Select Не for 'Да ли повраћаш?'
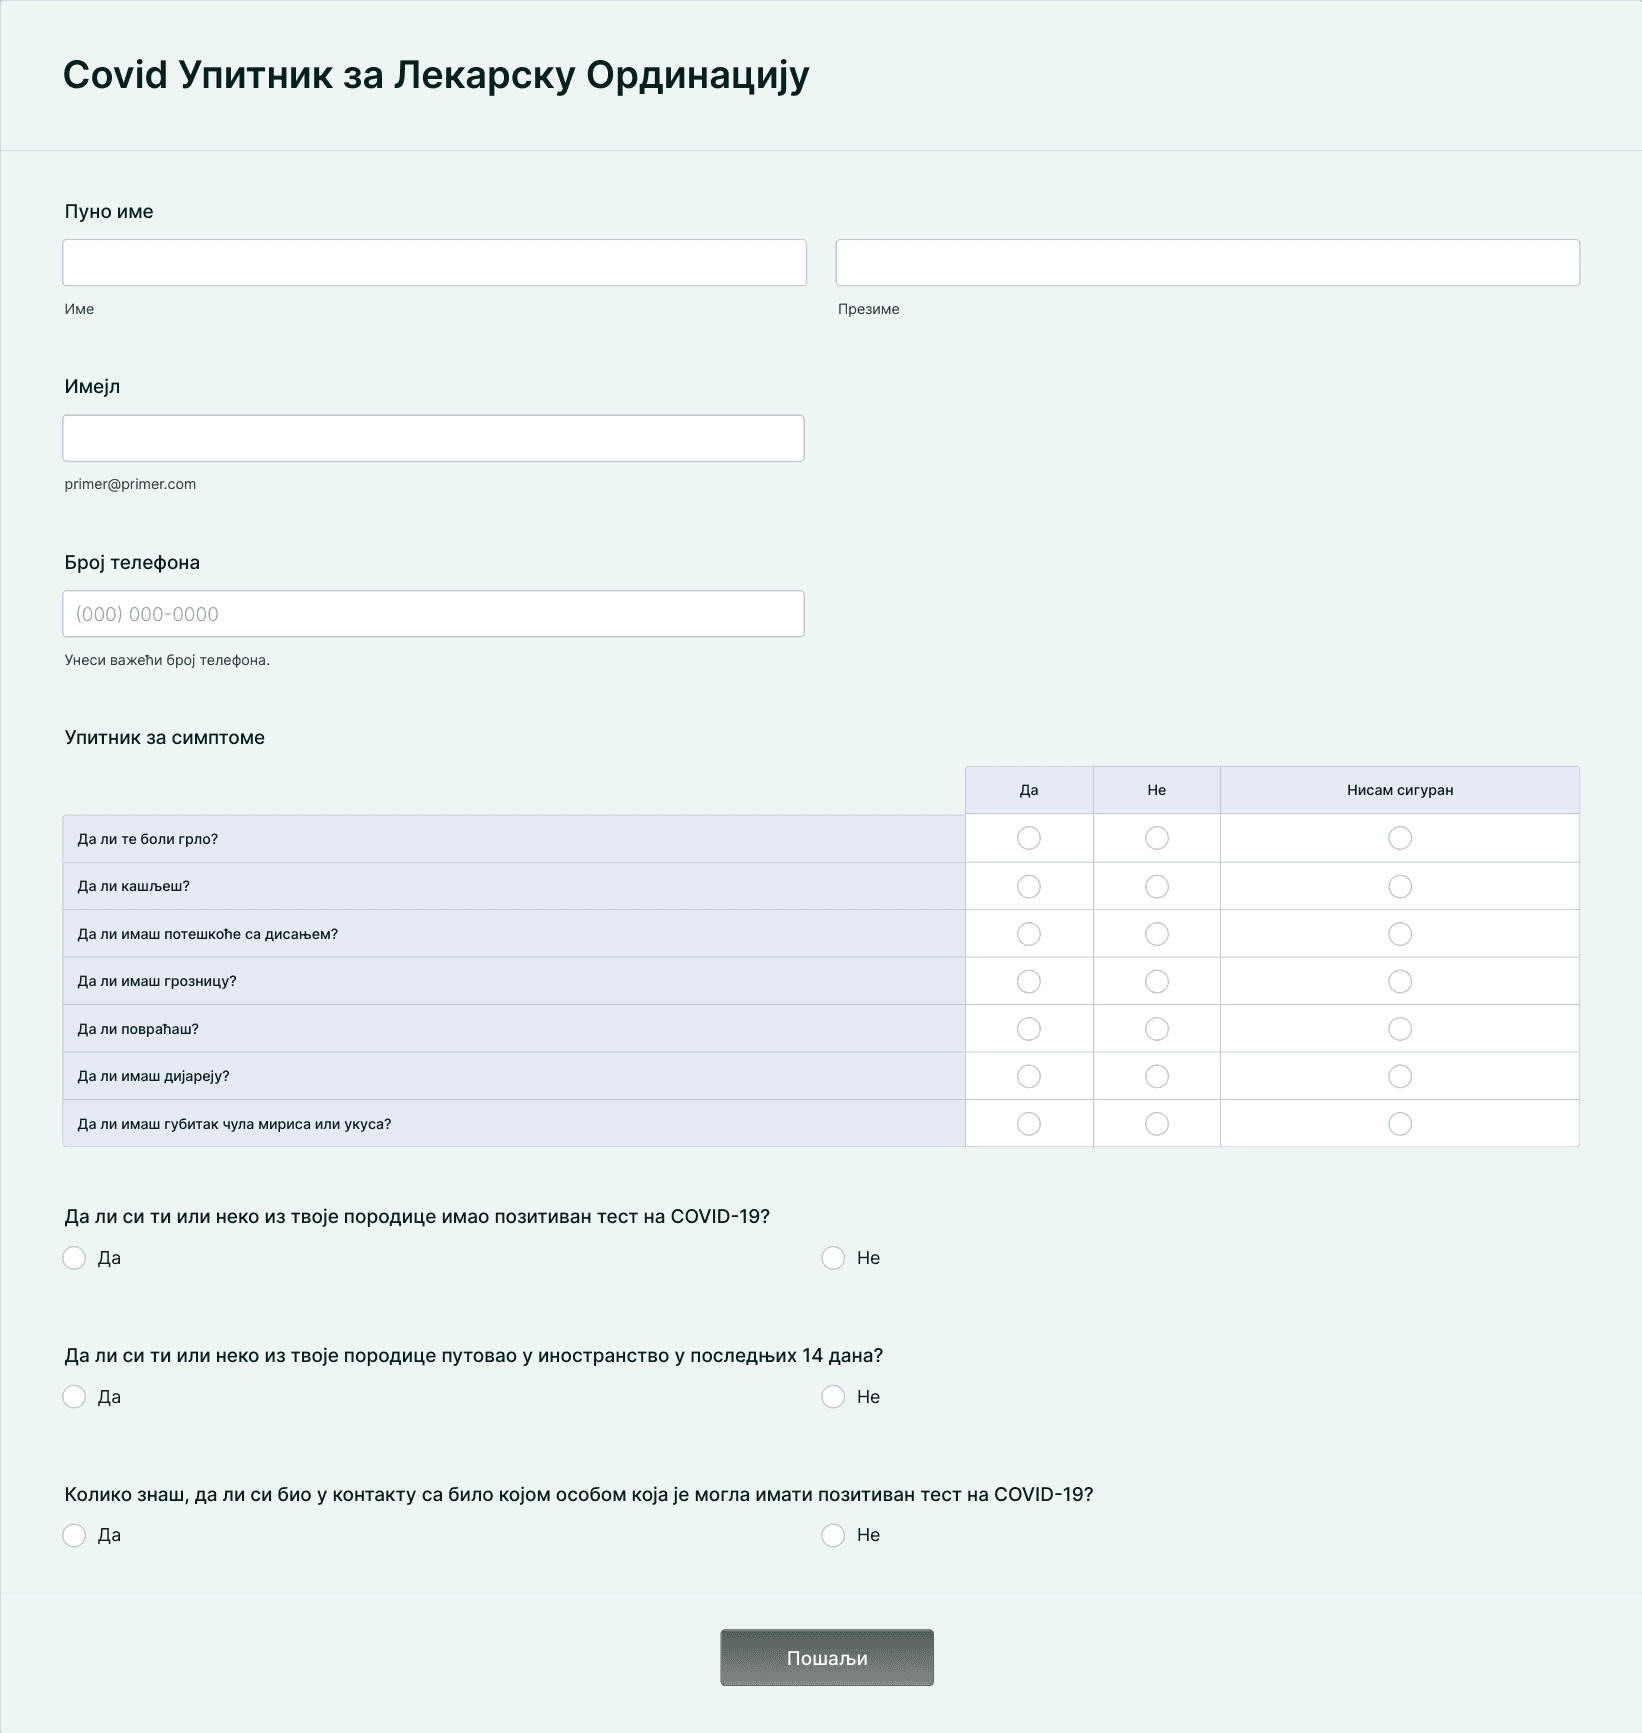 click(1156, 1029)
